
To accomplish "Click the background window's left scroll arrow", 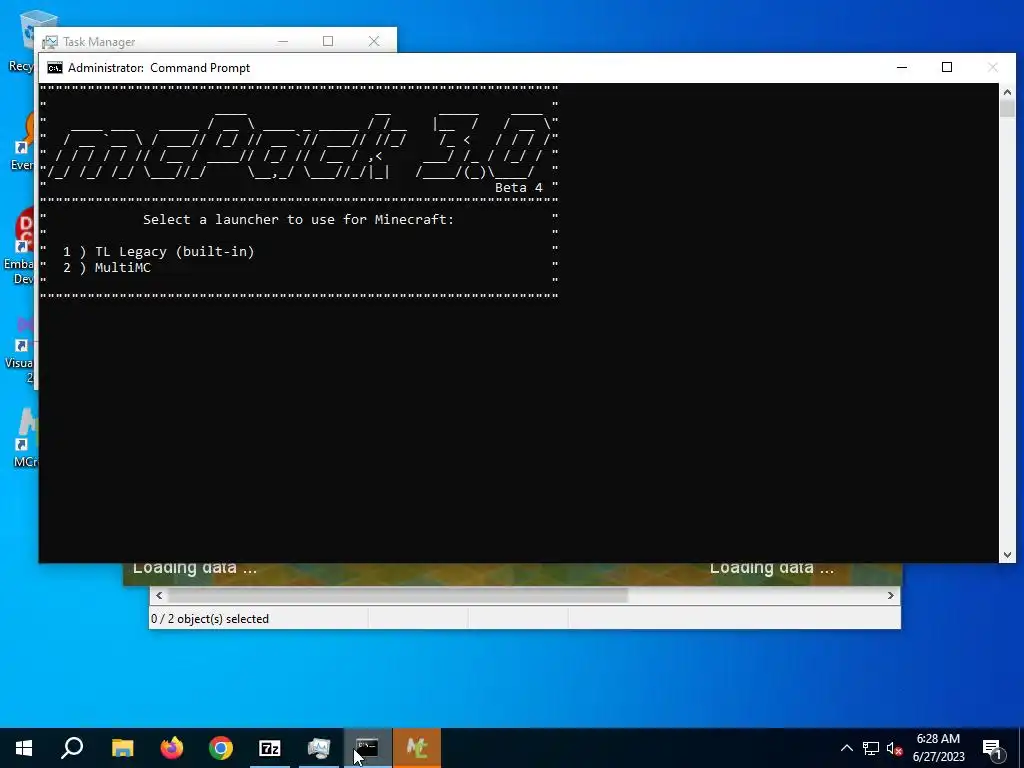I will pos(159,596).
